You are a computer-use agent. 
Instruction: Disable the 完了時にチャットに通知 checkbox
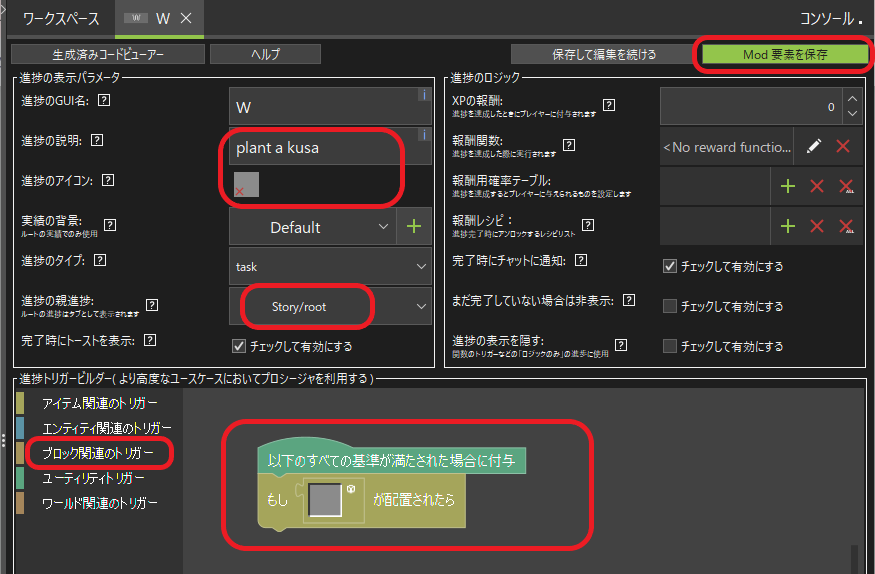pyautogui.click(x=670, y=267)
